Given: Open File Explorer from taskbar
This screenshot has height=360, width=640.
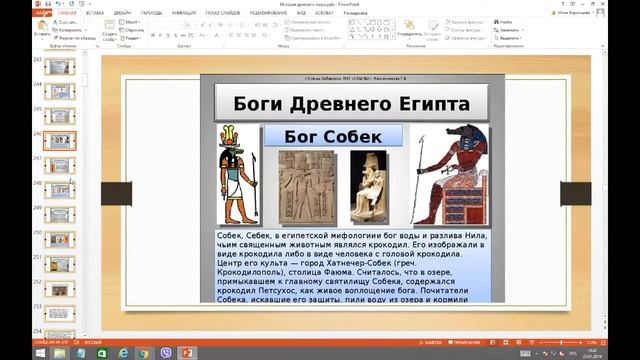Looking at the screenshot, I should coord(60,353).
